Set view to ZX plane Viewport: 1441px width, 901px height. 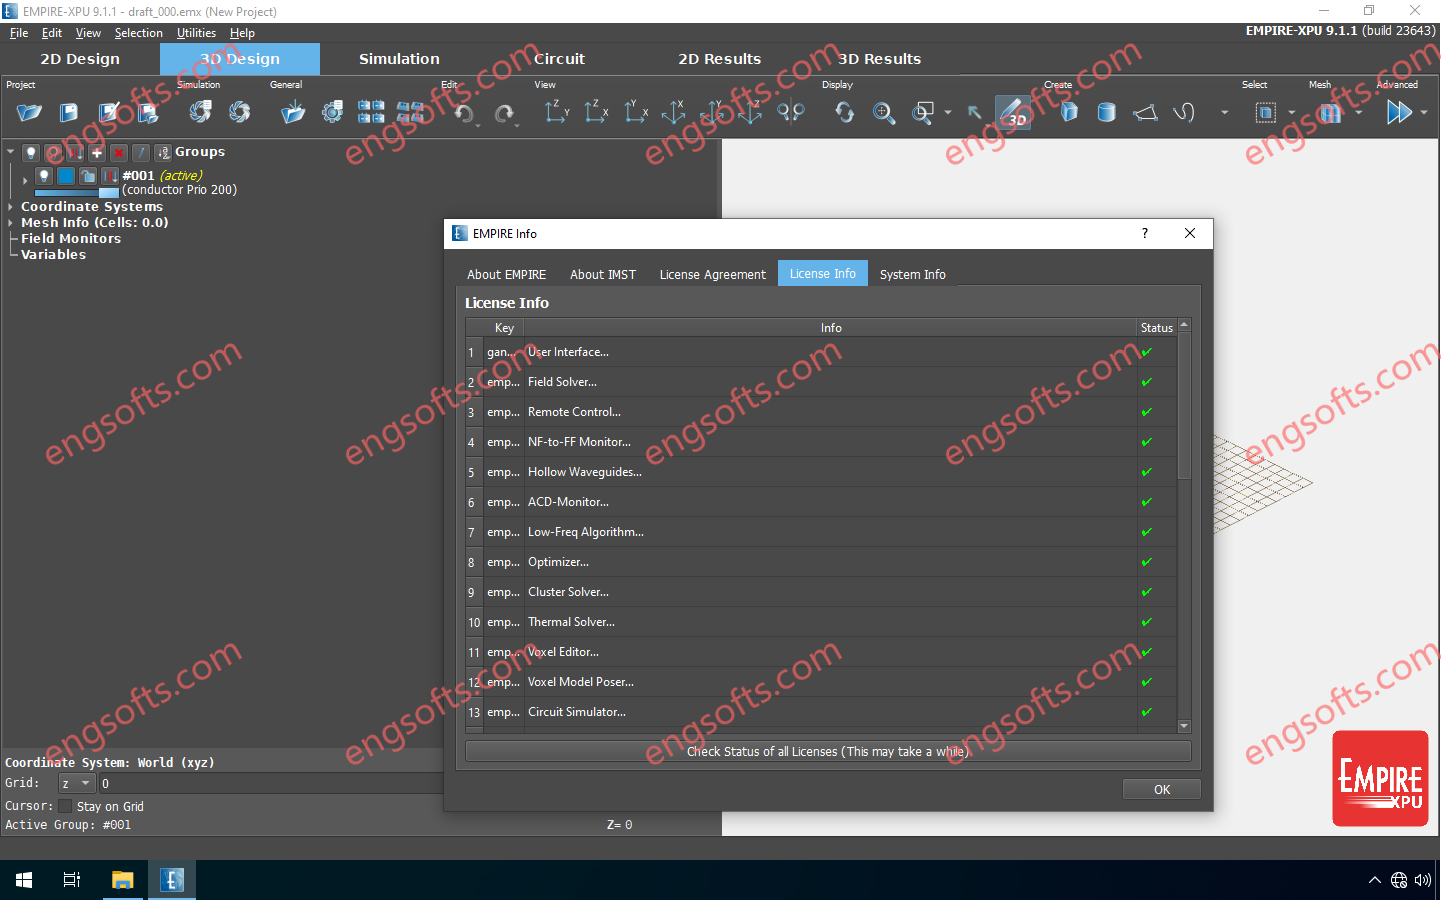pyautogui.click(x=596, y=112)
